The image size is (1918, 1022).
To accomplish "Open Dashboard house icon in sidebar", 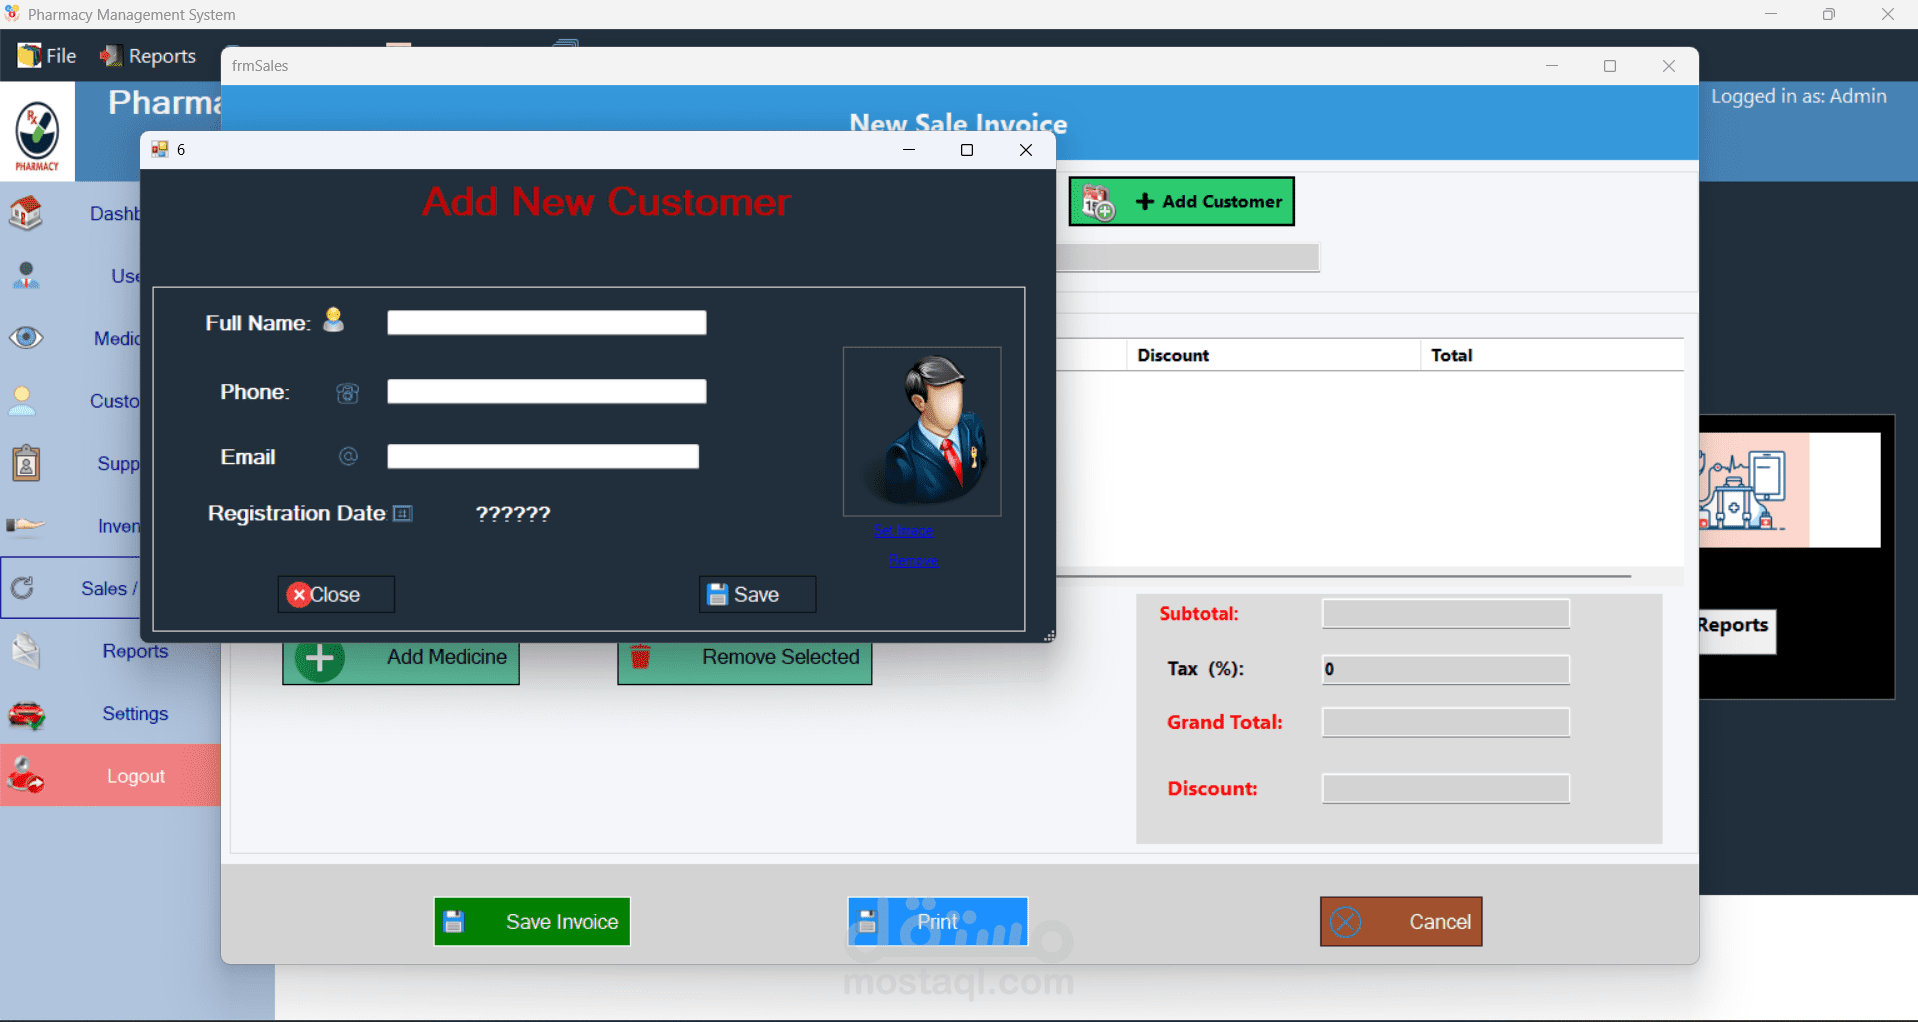I will 26,214.
